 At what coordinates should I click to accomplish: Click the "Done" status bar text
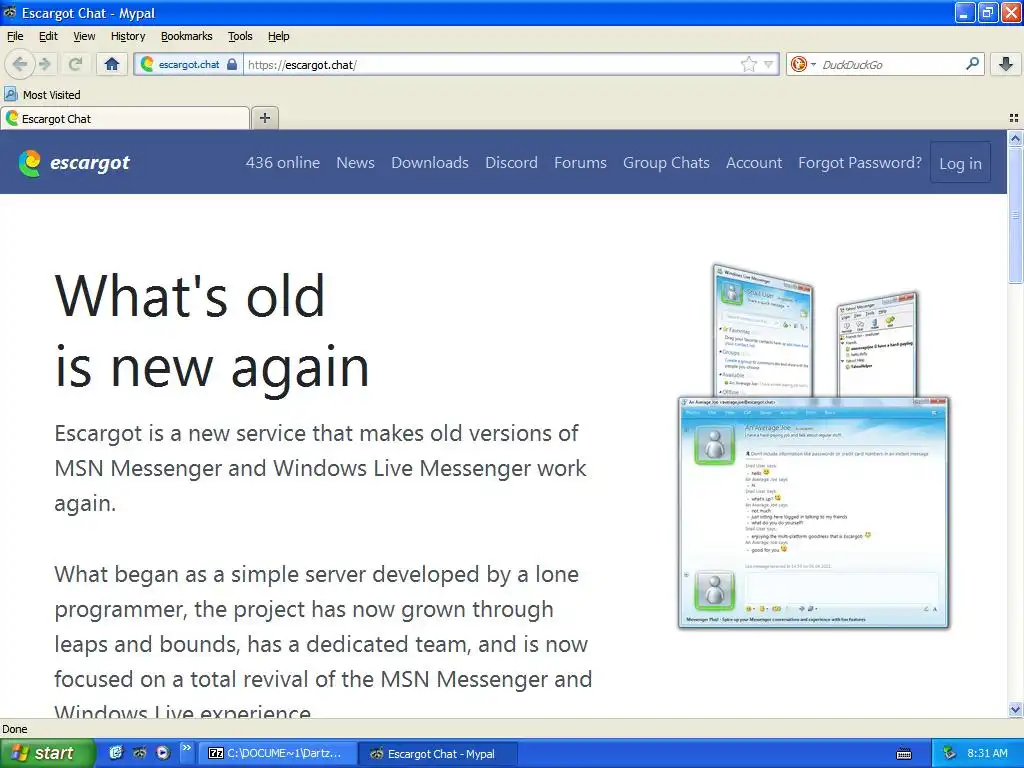pyautogui.click(x=15, y=729)
